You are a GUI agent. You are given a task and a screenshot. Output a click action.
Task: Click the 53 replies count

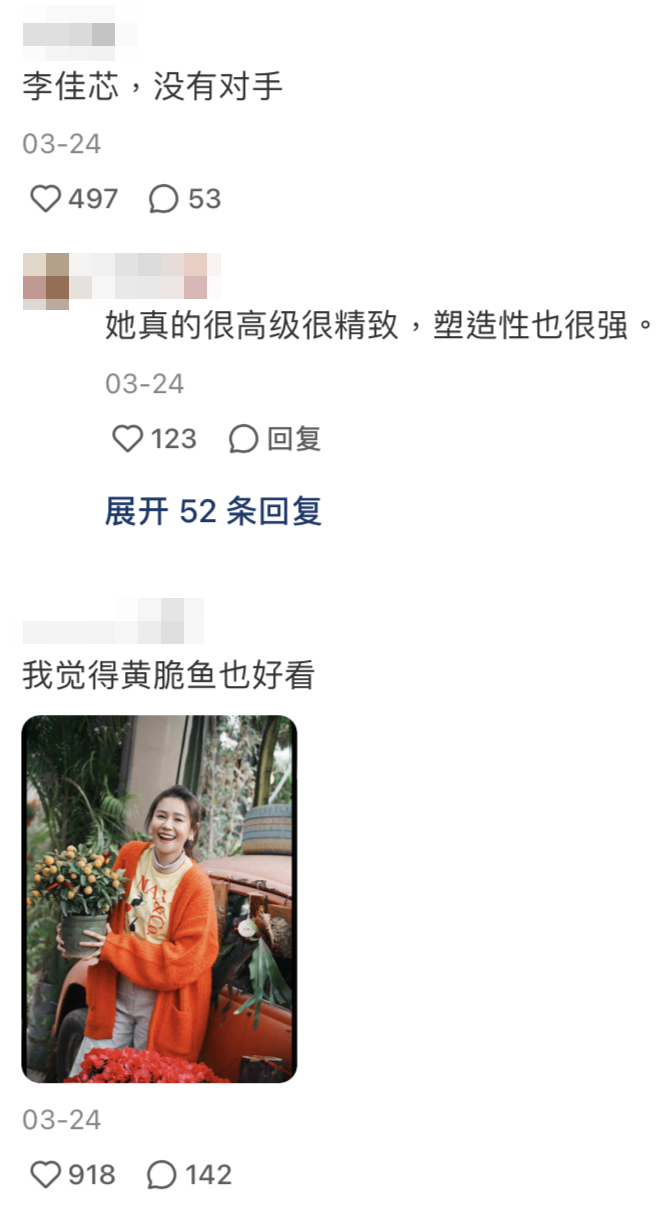coord(204,199)
